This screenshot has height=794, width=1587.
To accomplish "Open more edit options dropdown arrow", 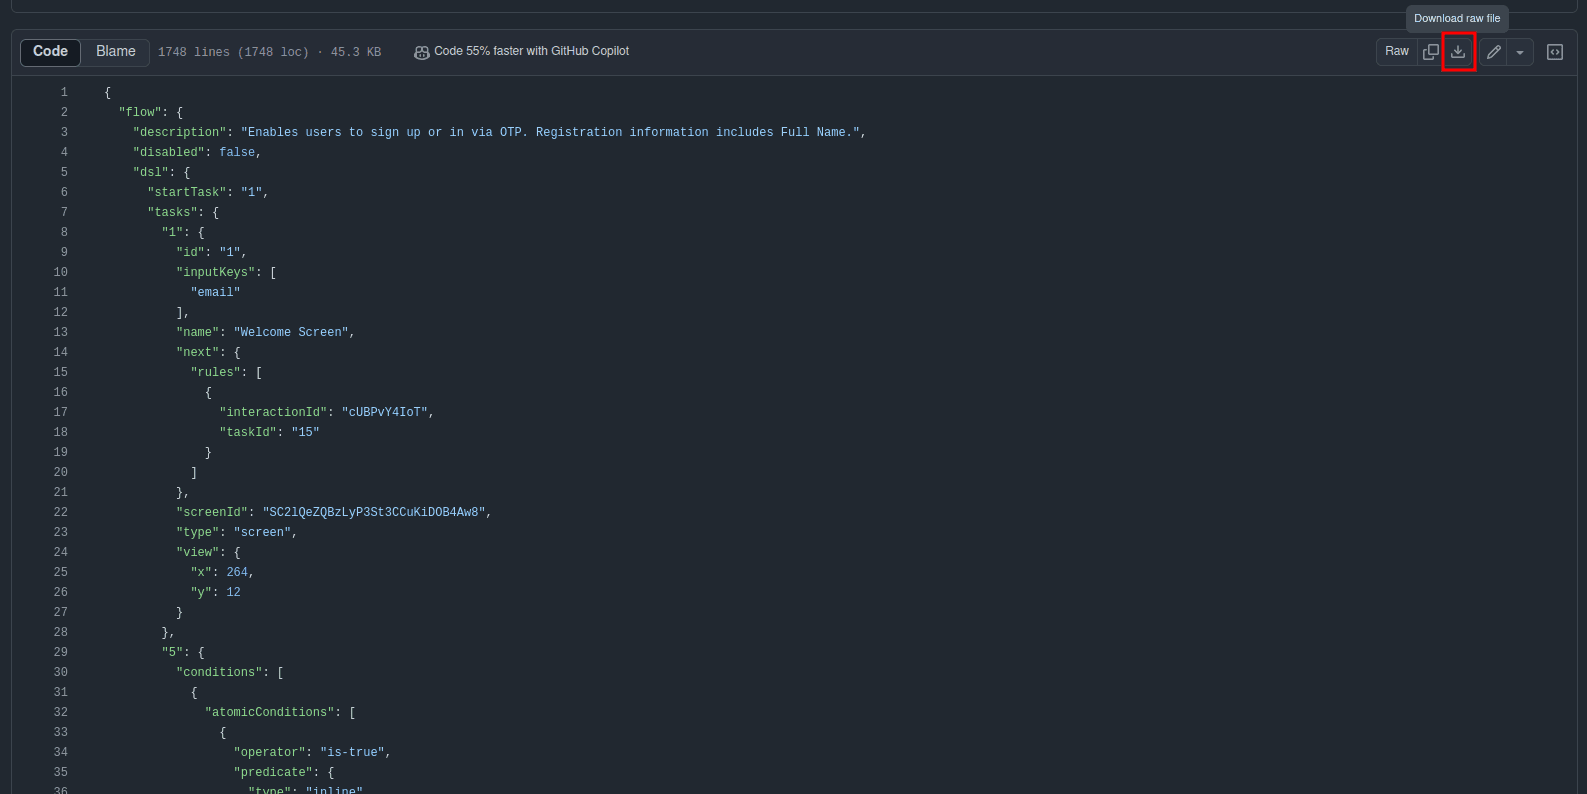I will (x=1520, y=52).
